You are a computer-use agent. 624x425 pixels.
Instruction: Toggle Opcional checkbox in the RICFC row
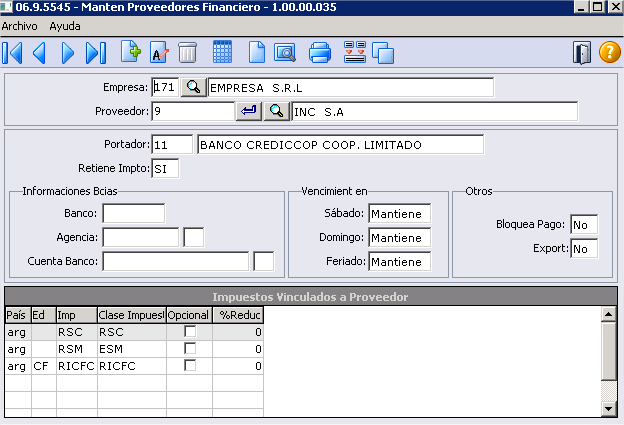(x=190, y=366)
